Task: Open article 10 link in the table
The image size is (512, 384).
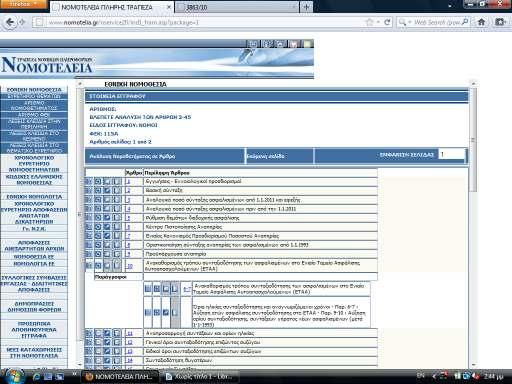Action: click(130, 266)
